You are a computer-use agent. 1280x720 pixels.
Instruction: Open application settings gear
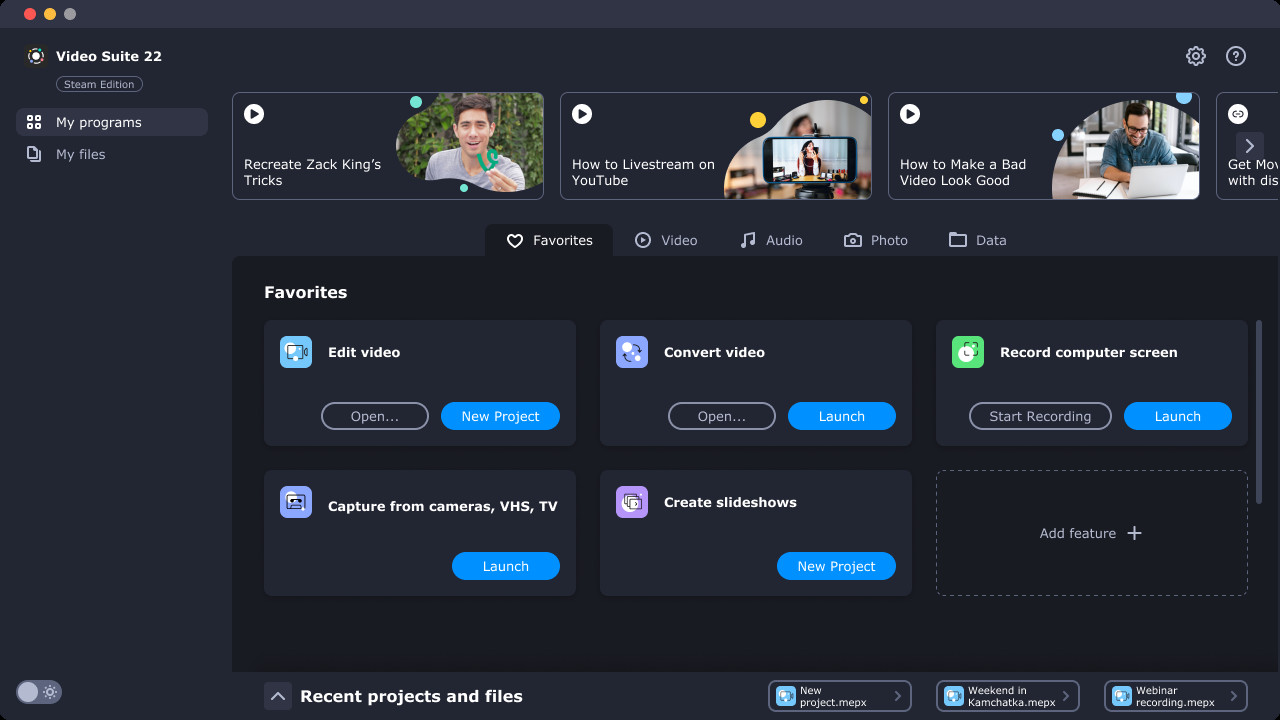[x=1195, y=56]
